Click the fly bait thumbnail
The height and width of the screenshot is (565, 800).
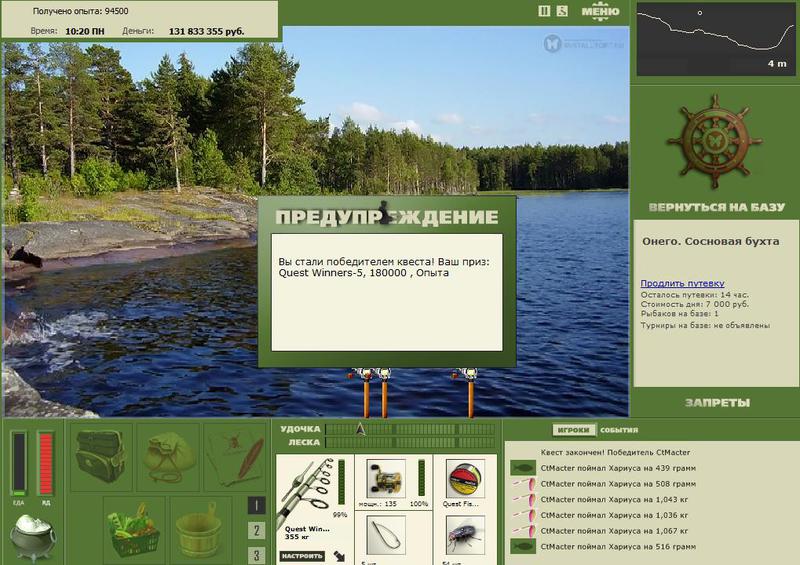point(465,535)
